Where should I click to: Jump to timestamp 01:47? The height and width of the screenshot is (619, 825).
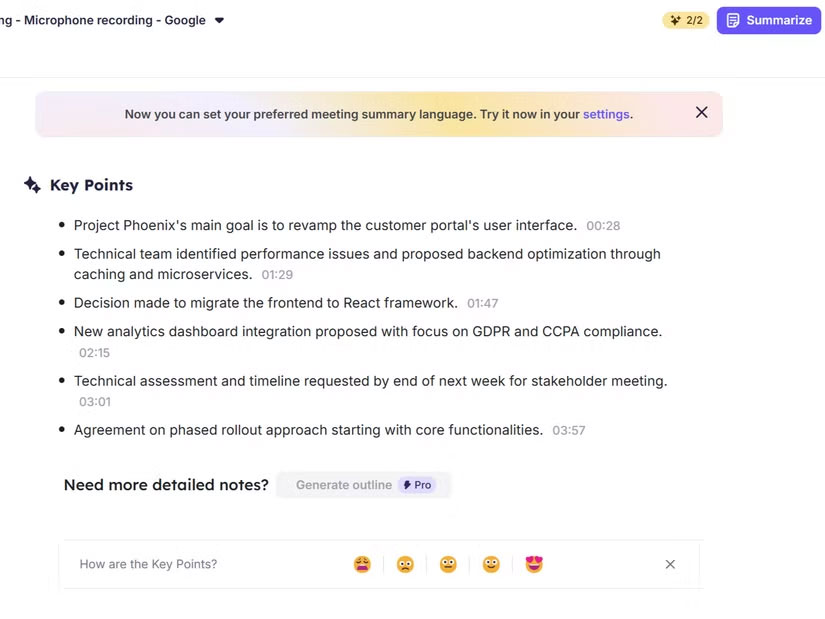pos(482,303)
